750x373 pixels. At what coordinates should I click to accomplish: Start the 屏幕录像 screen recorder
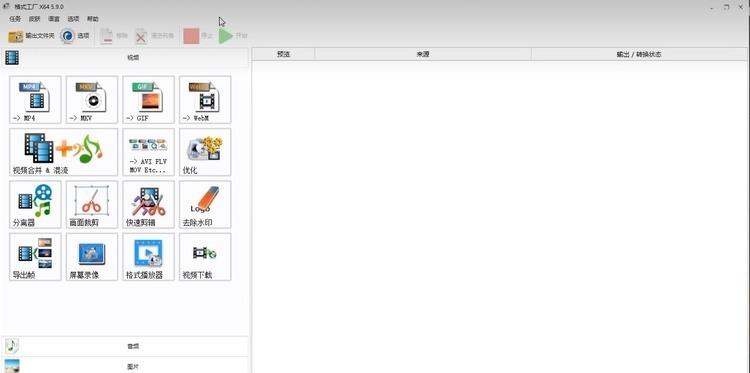coord(92,257)
